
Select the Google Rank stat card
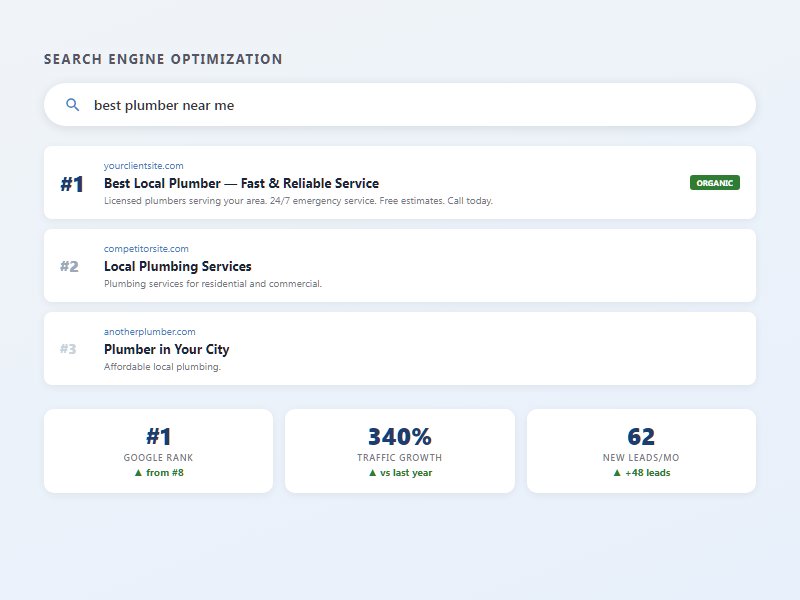(158, 451)
